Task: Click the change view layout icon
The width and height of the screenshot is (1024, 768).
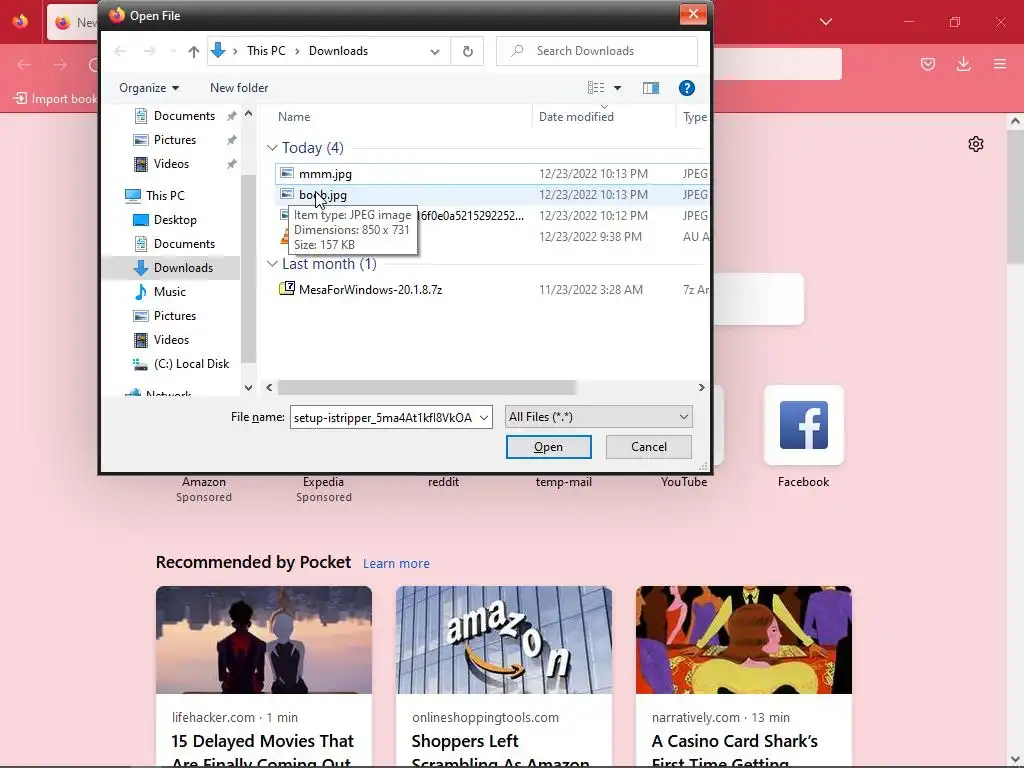Action: [x=596, y=88]
